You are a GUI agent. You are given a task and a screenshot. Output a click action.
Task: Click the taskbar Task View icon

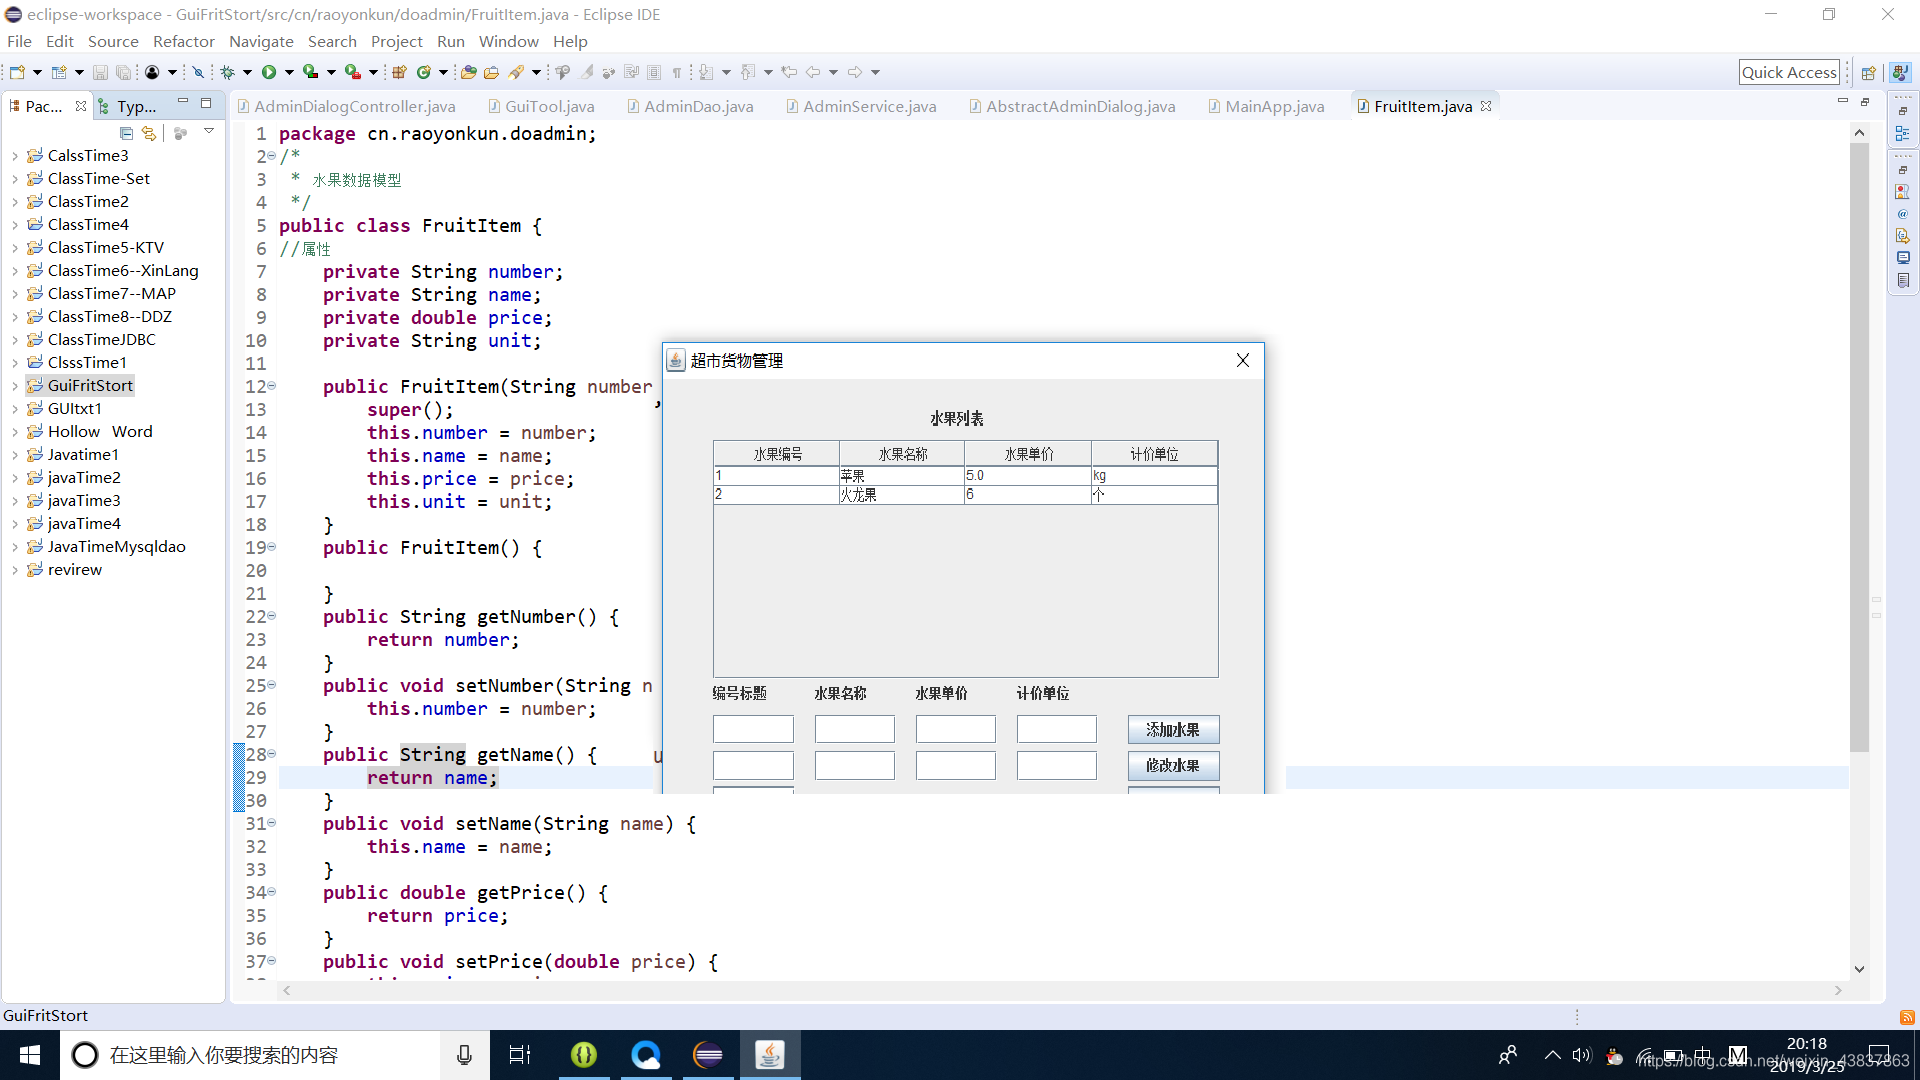pyautogui.click(x=520, y=1055)
